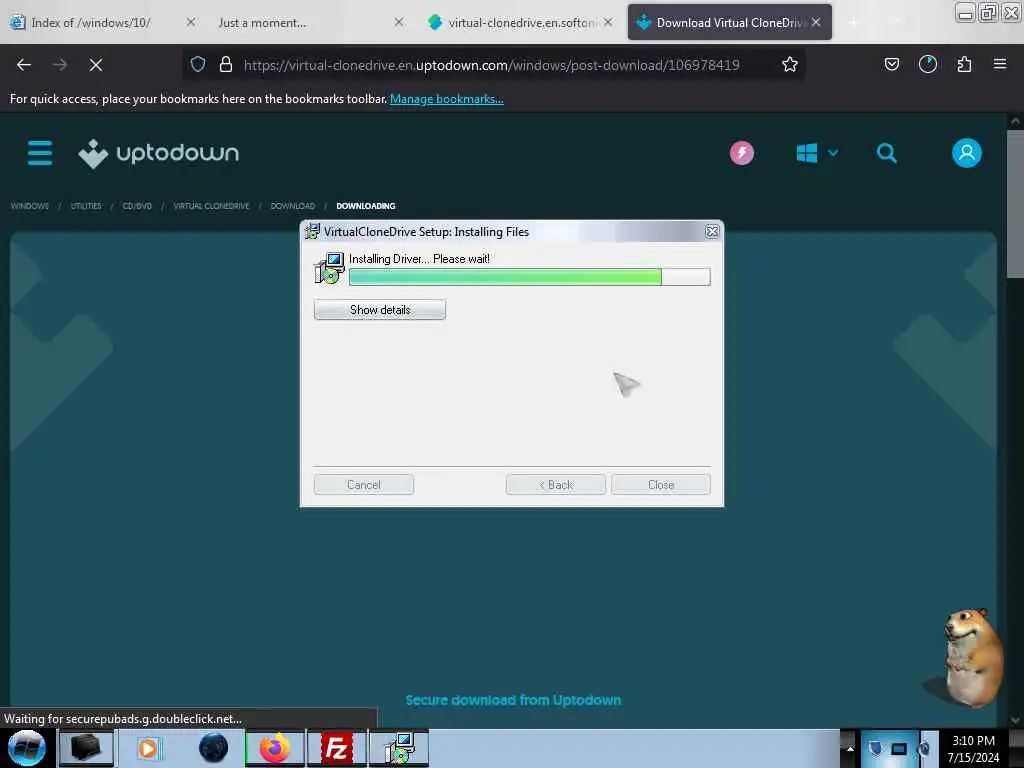Screen dimensions: 1024x768
Task: Click Show details in setup dialog
Action: click(x=379, y=310)
